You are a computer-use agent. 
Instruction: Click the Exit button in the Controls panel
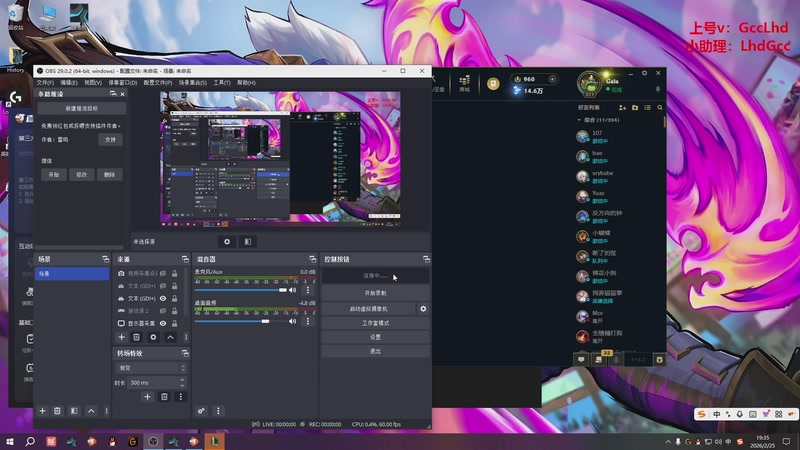coord(375,352)
